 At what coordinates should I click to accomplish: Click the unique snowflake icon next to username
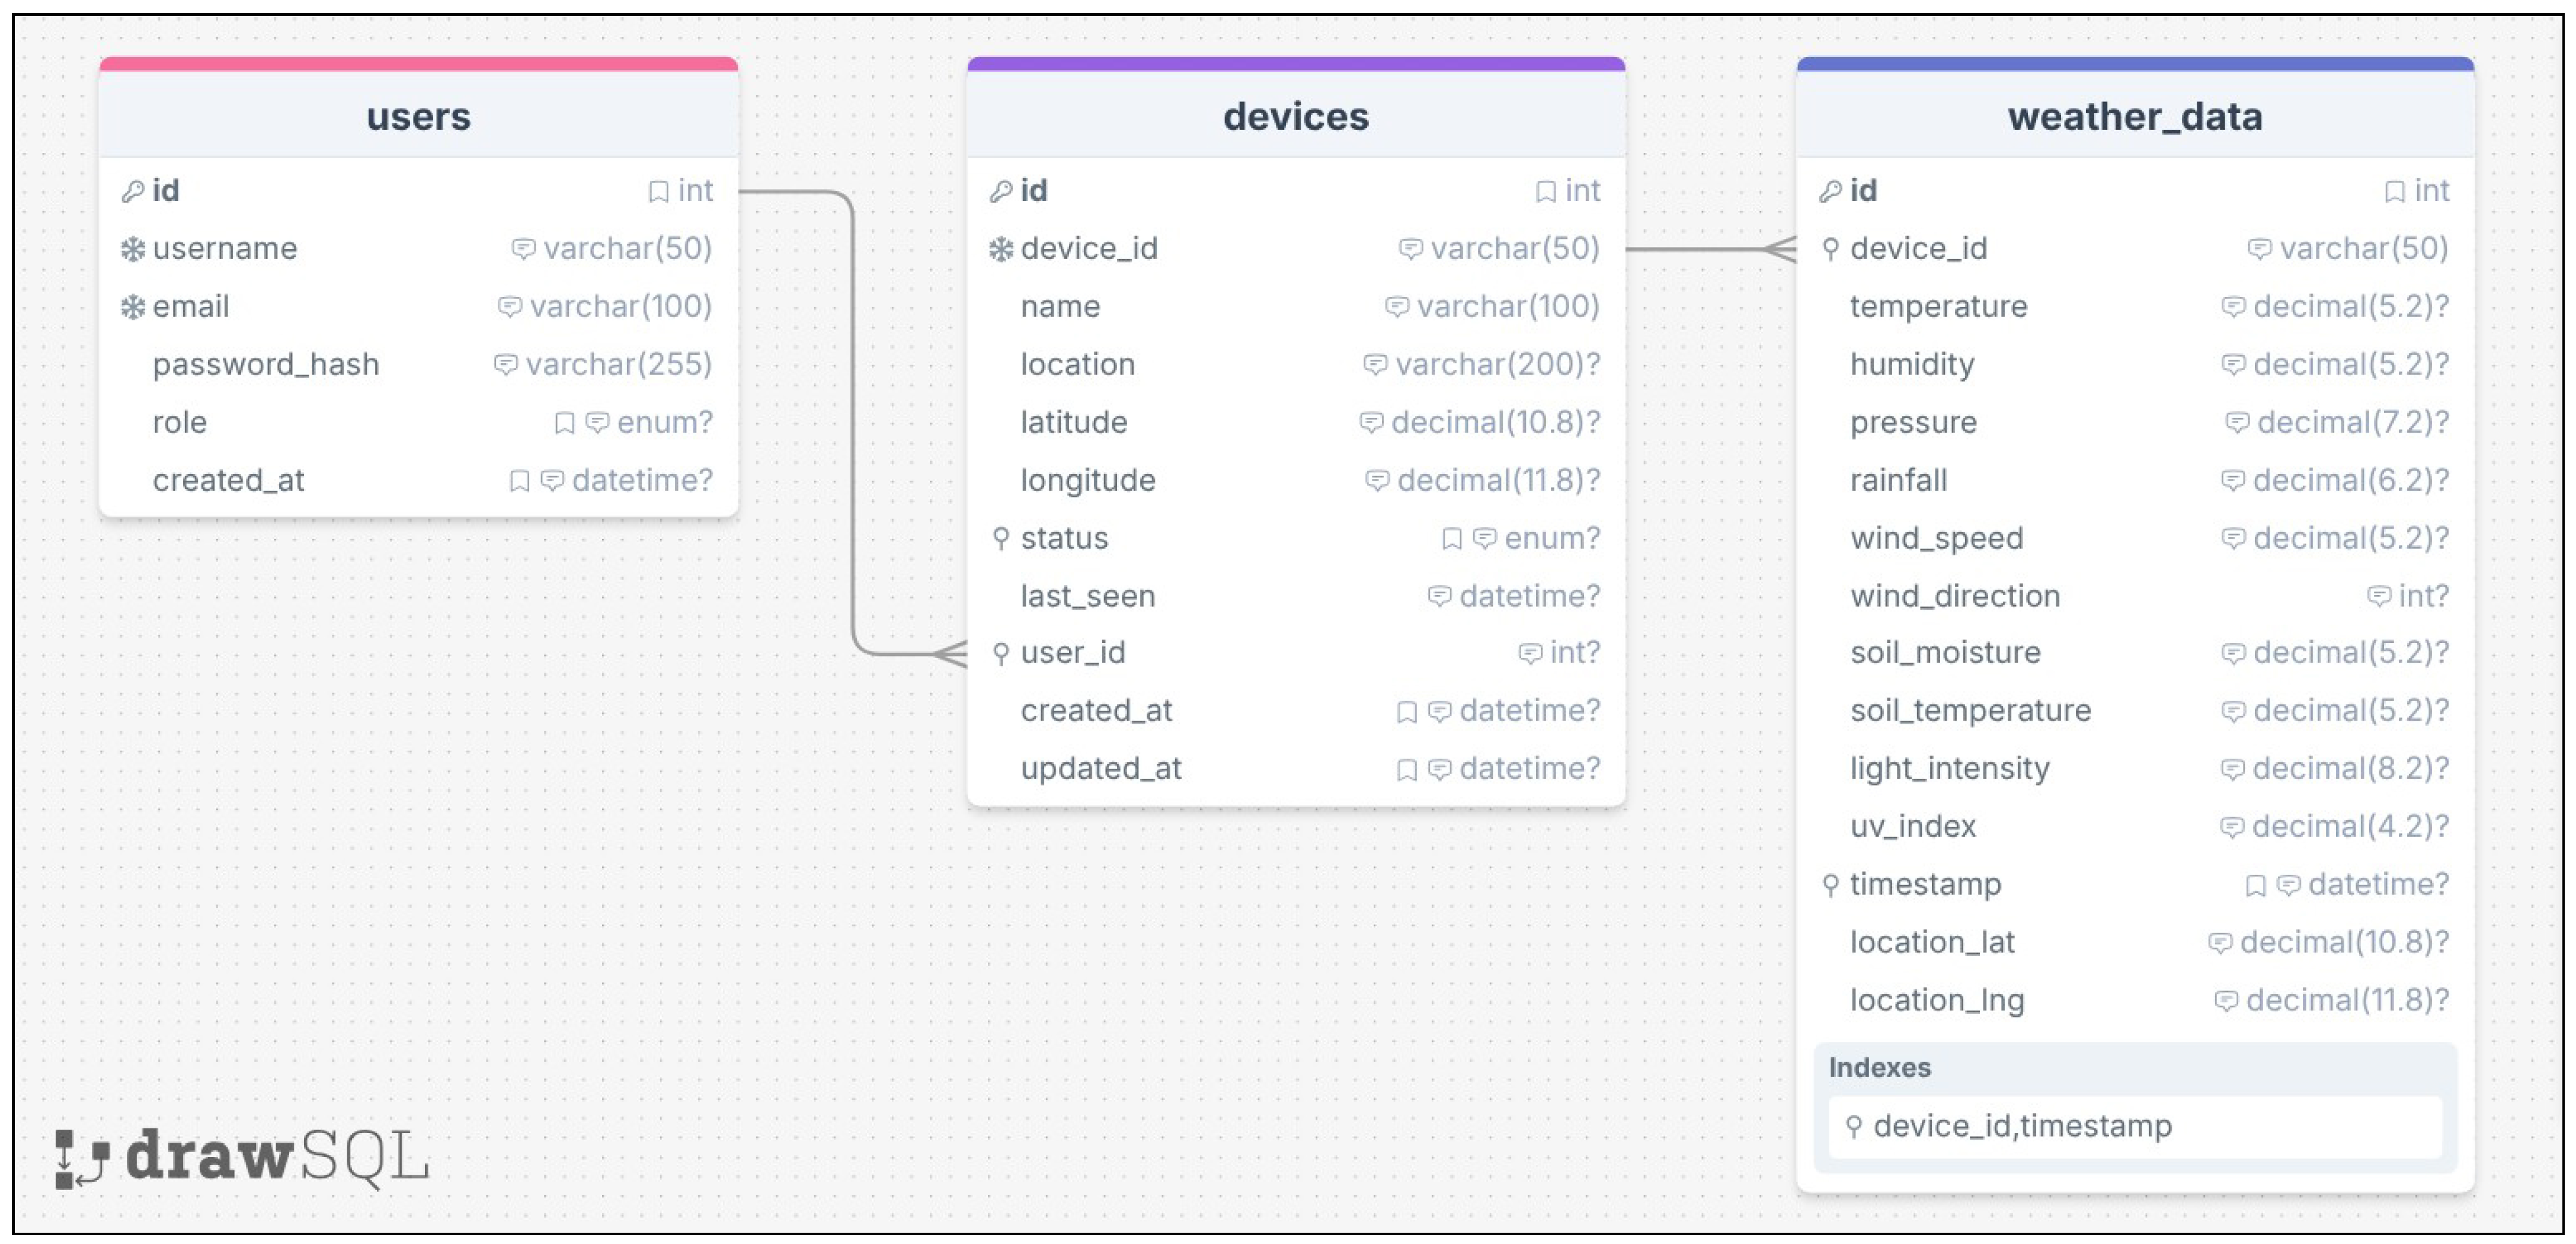coord(132,249)
